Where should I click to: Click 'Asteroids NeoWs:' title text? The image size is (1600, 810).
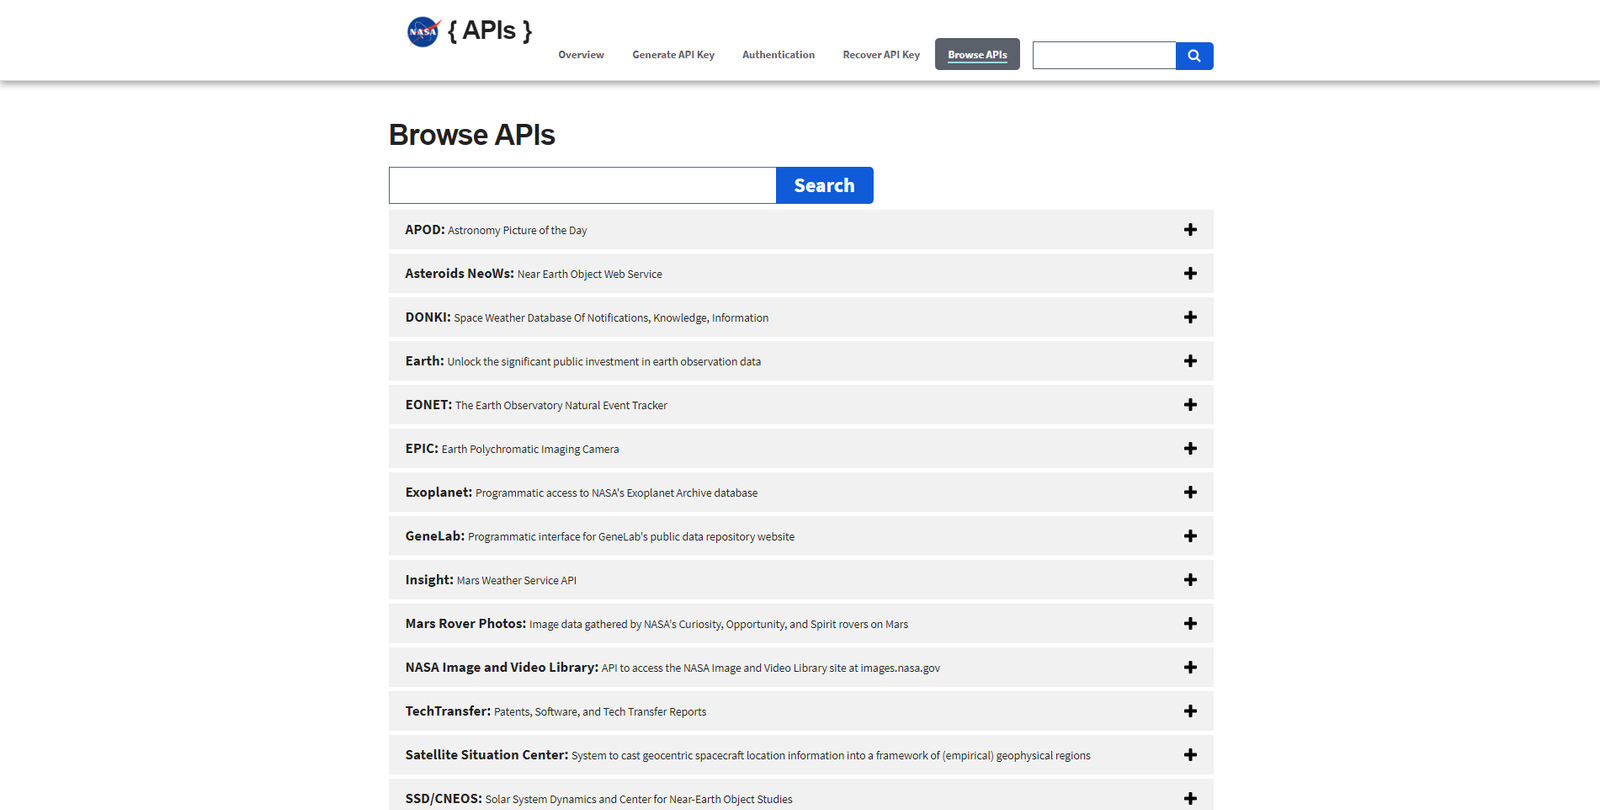459,274
